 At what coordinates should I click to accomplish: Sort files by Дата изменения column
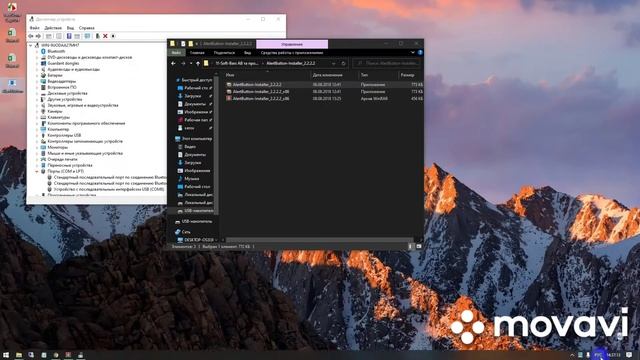click(x=327, y=75)
